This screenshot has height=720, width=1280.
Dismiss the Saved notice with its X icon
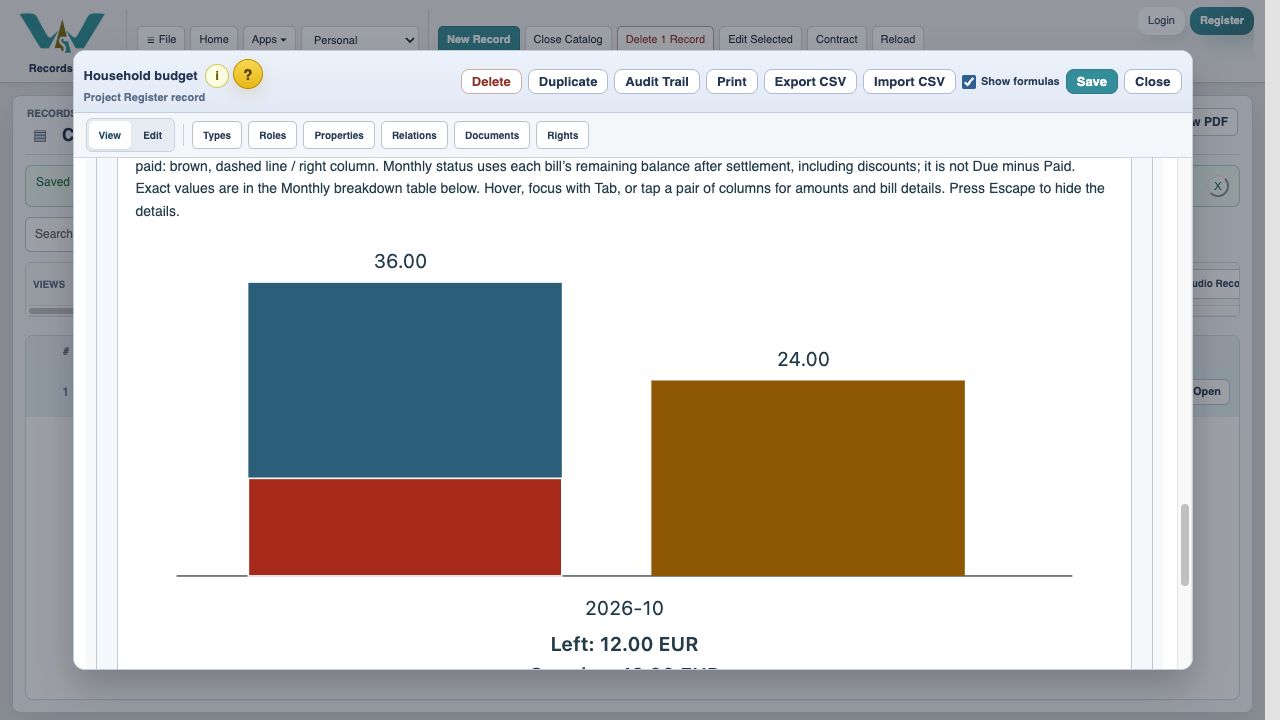(1217, 186)
